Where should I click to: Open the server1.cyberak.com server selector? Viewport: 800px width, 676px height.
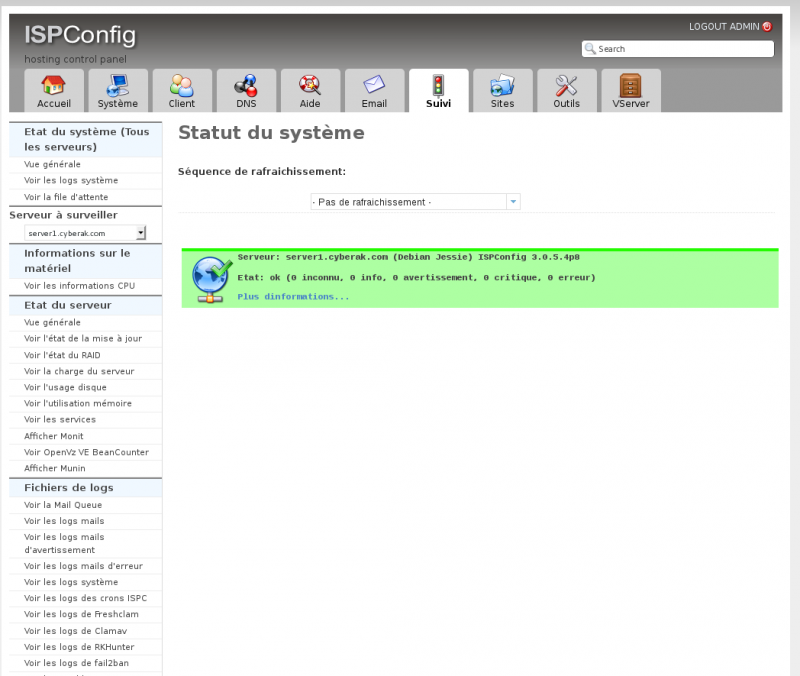85,233
